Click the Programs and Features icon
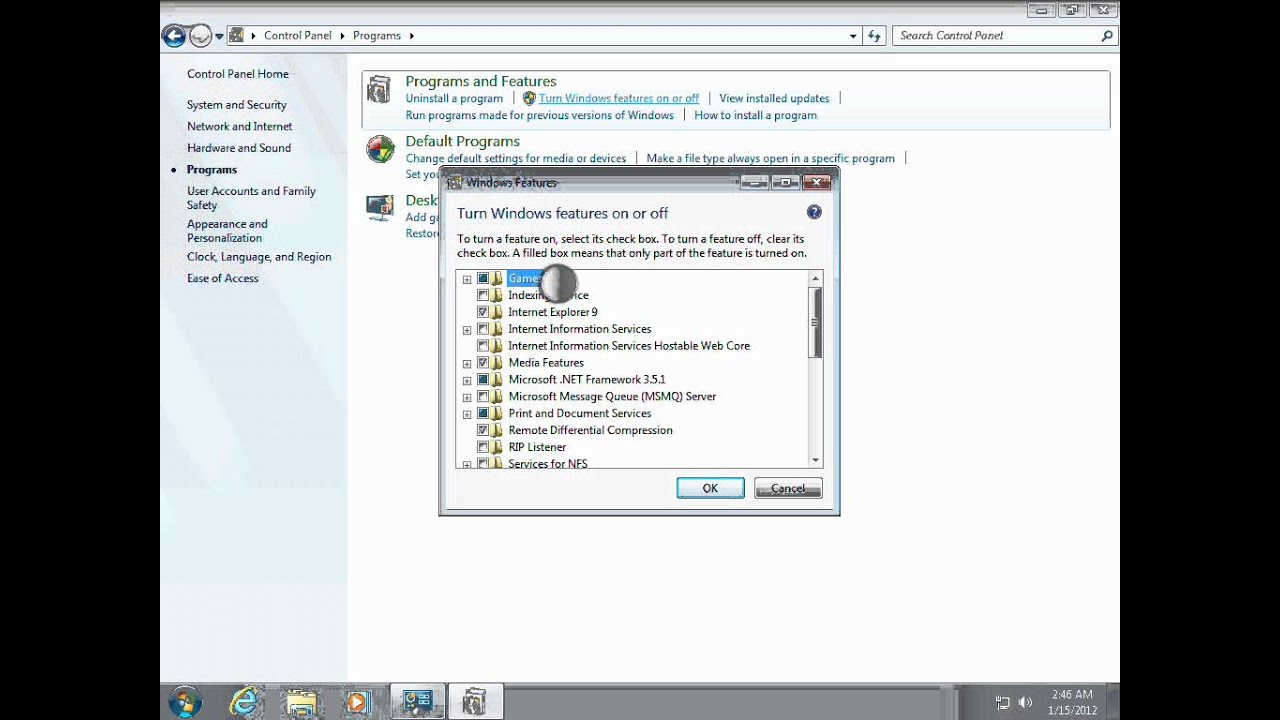Image resolution: width=1280 pixels, height=720 pixels. [x=379, y=90]
